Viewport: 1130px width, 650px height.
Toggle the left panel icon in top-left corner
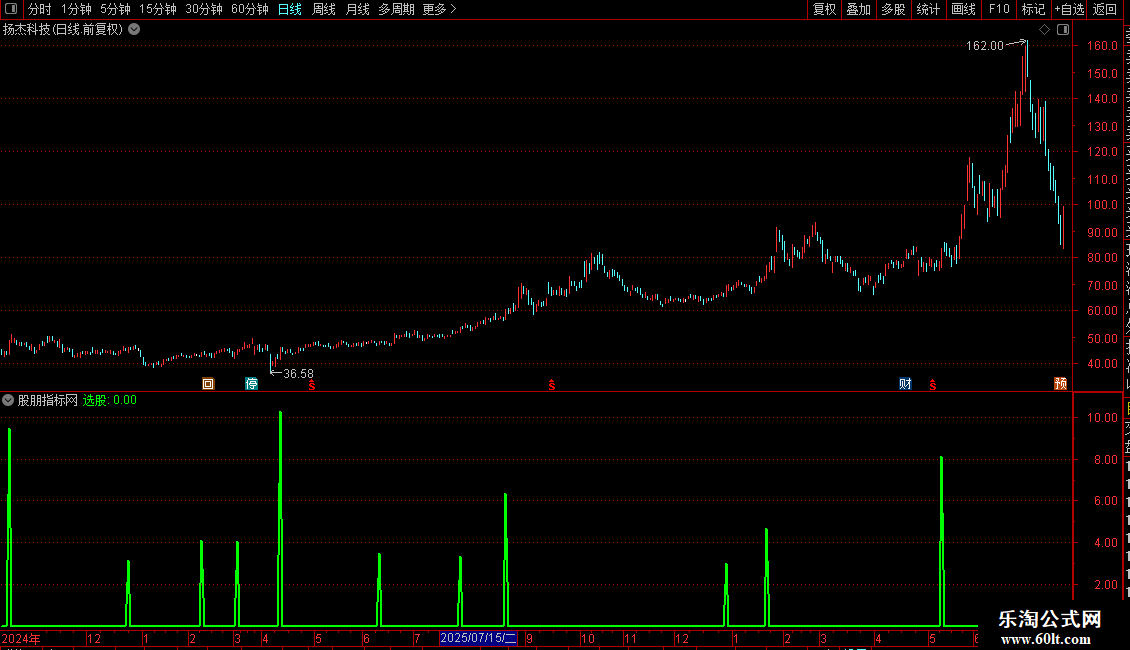[x=11, y=9]
